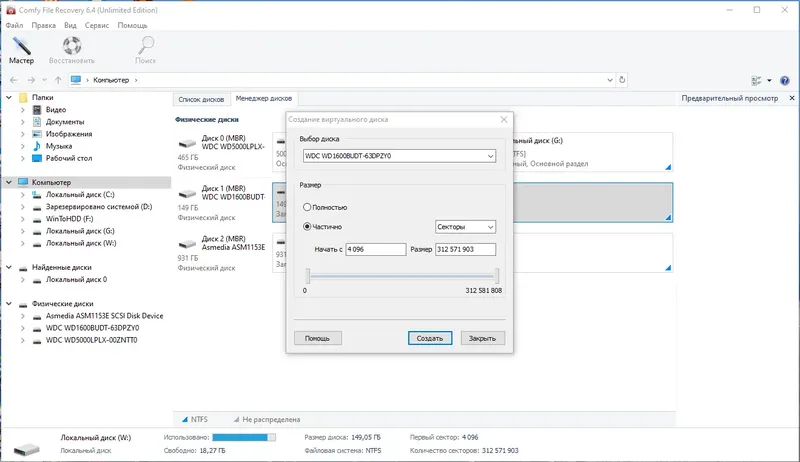The image size is (800, 462).
Task: Select the Видео folder icon
Action: tap(37, 110)
